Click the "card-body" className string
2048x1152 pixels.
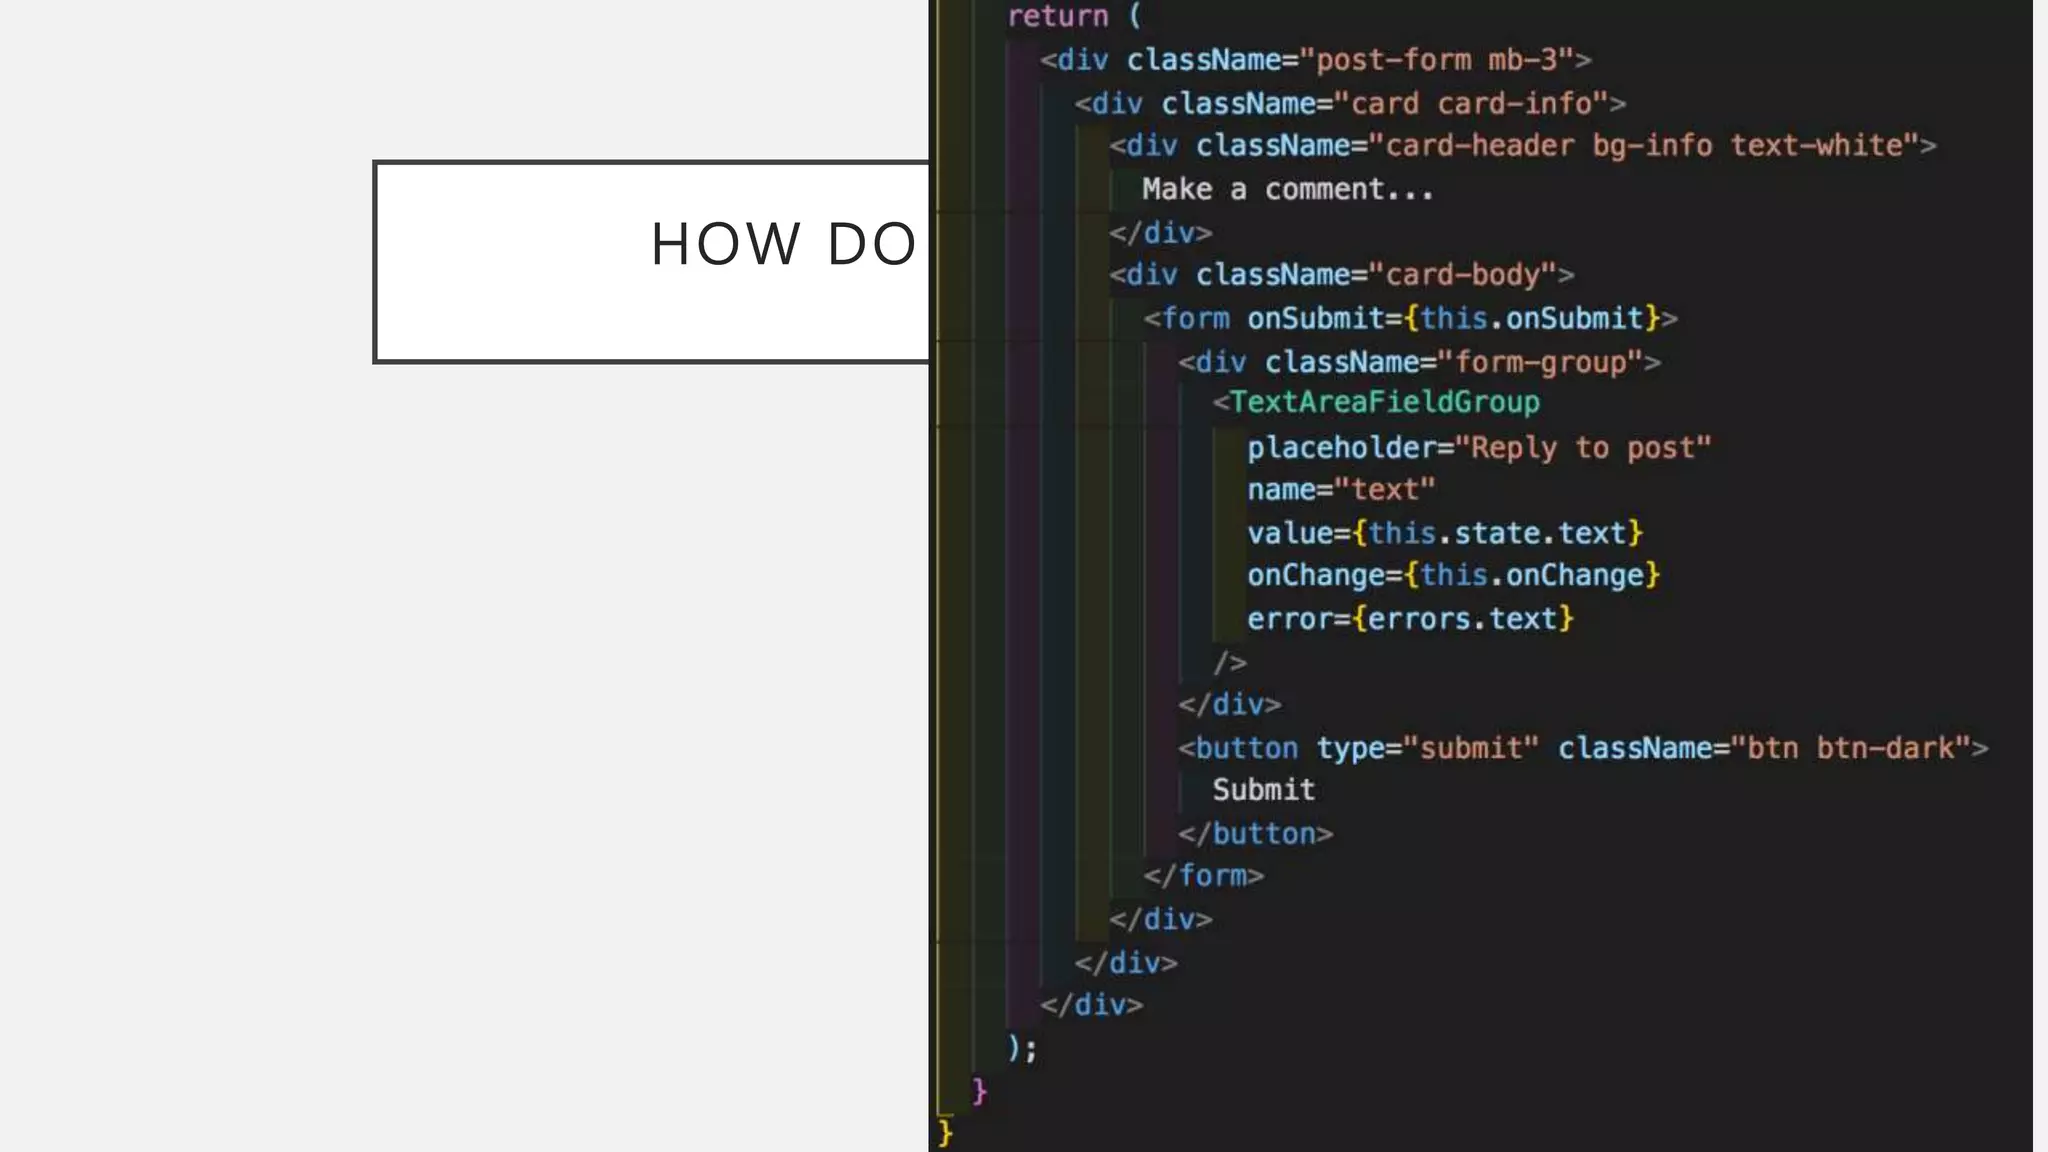point(1462,275)
